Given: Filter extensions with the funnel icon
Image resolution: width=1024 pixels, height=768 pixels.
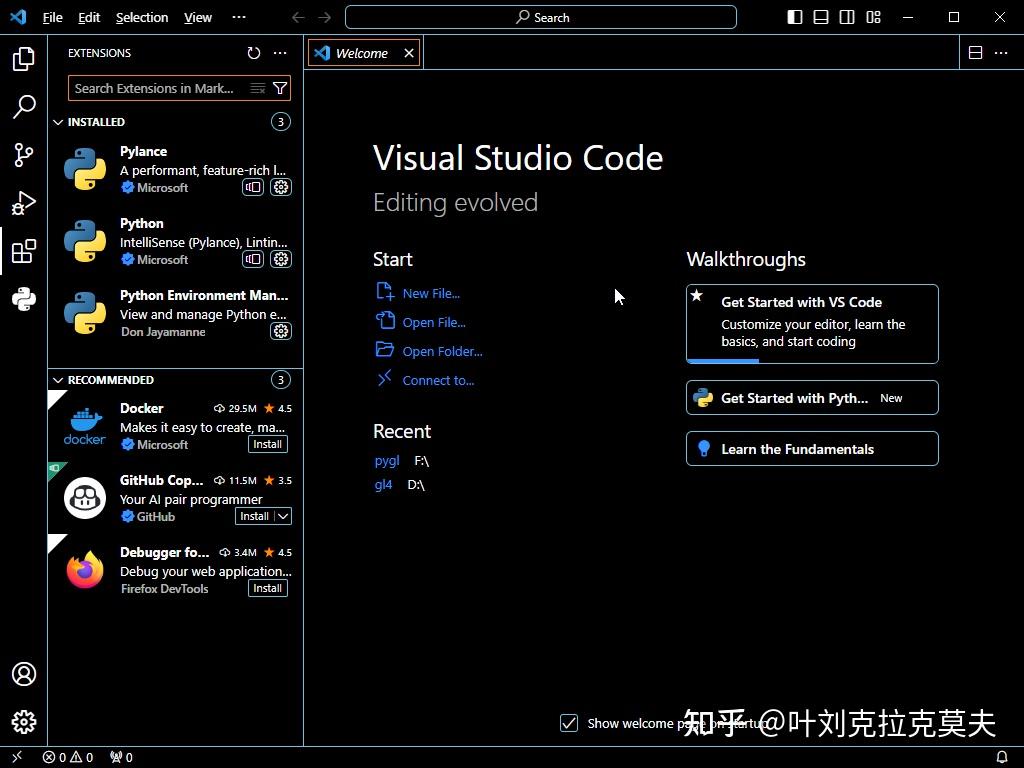Looking at the screenshot, I should click(x=280, y=88).
